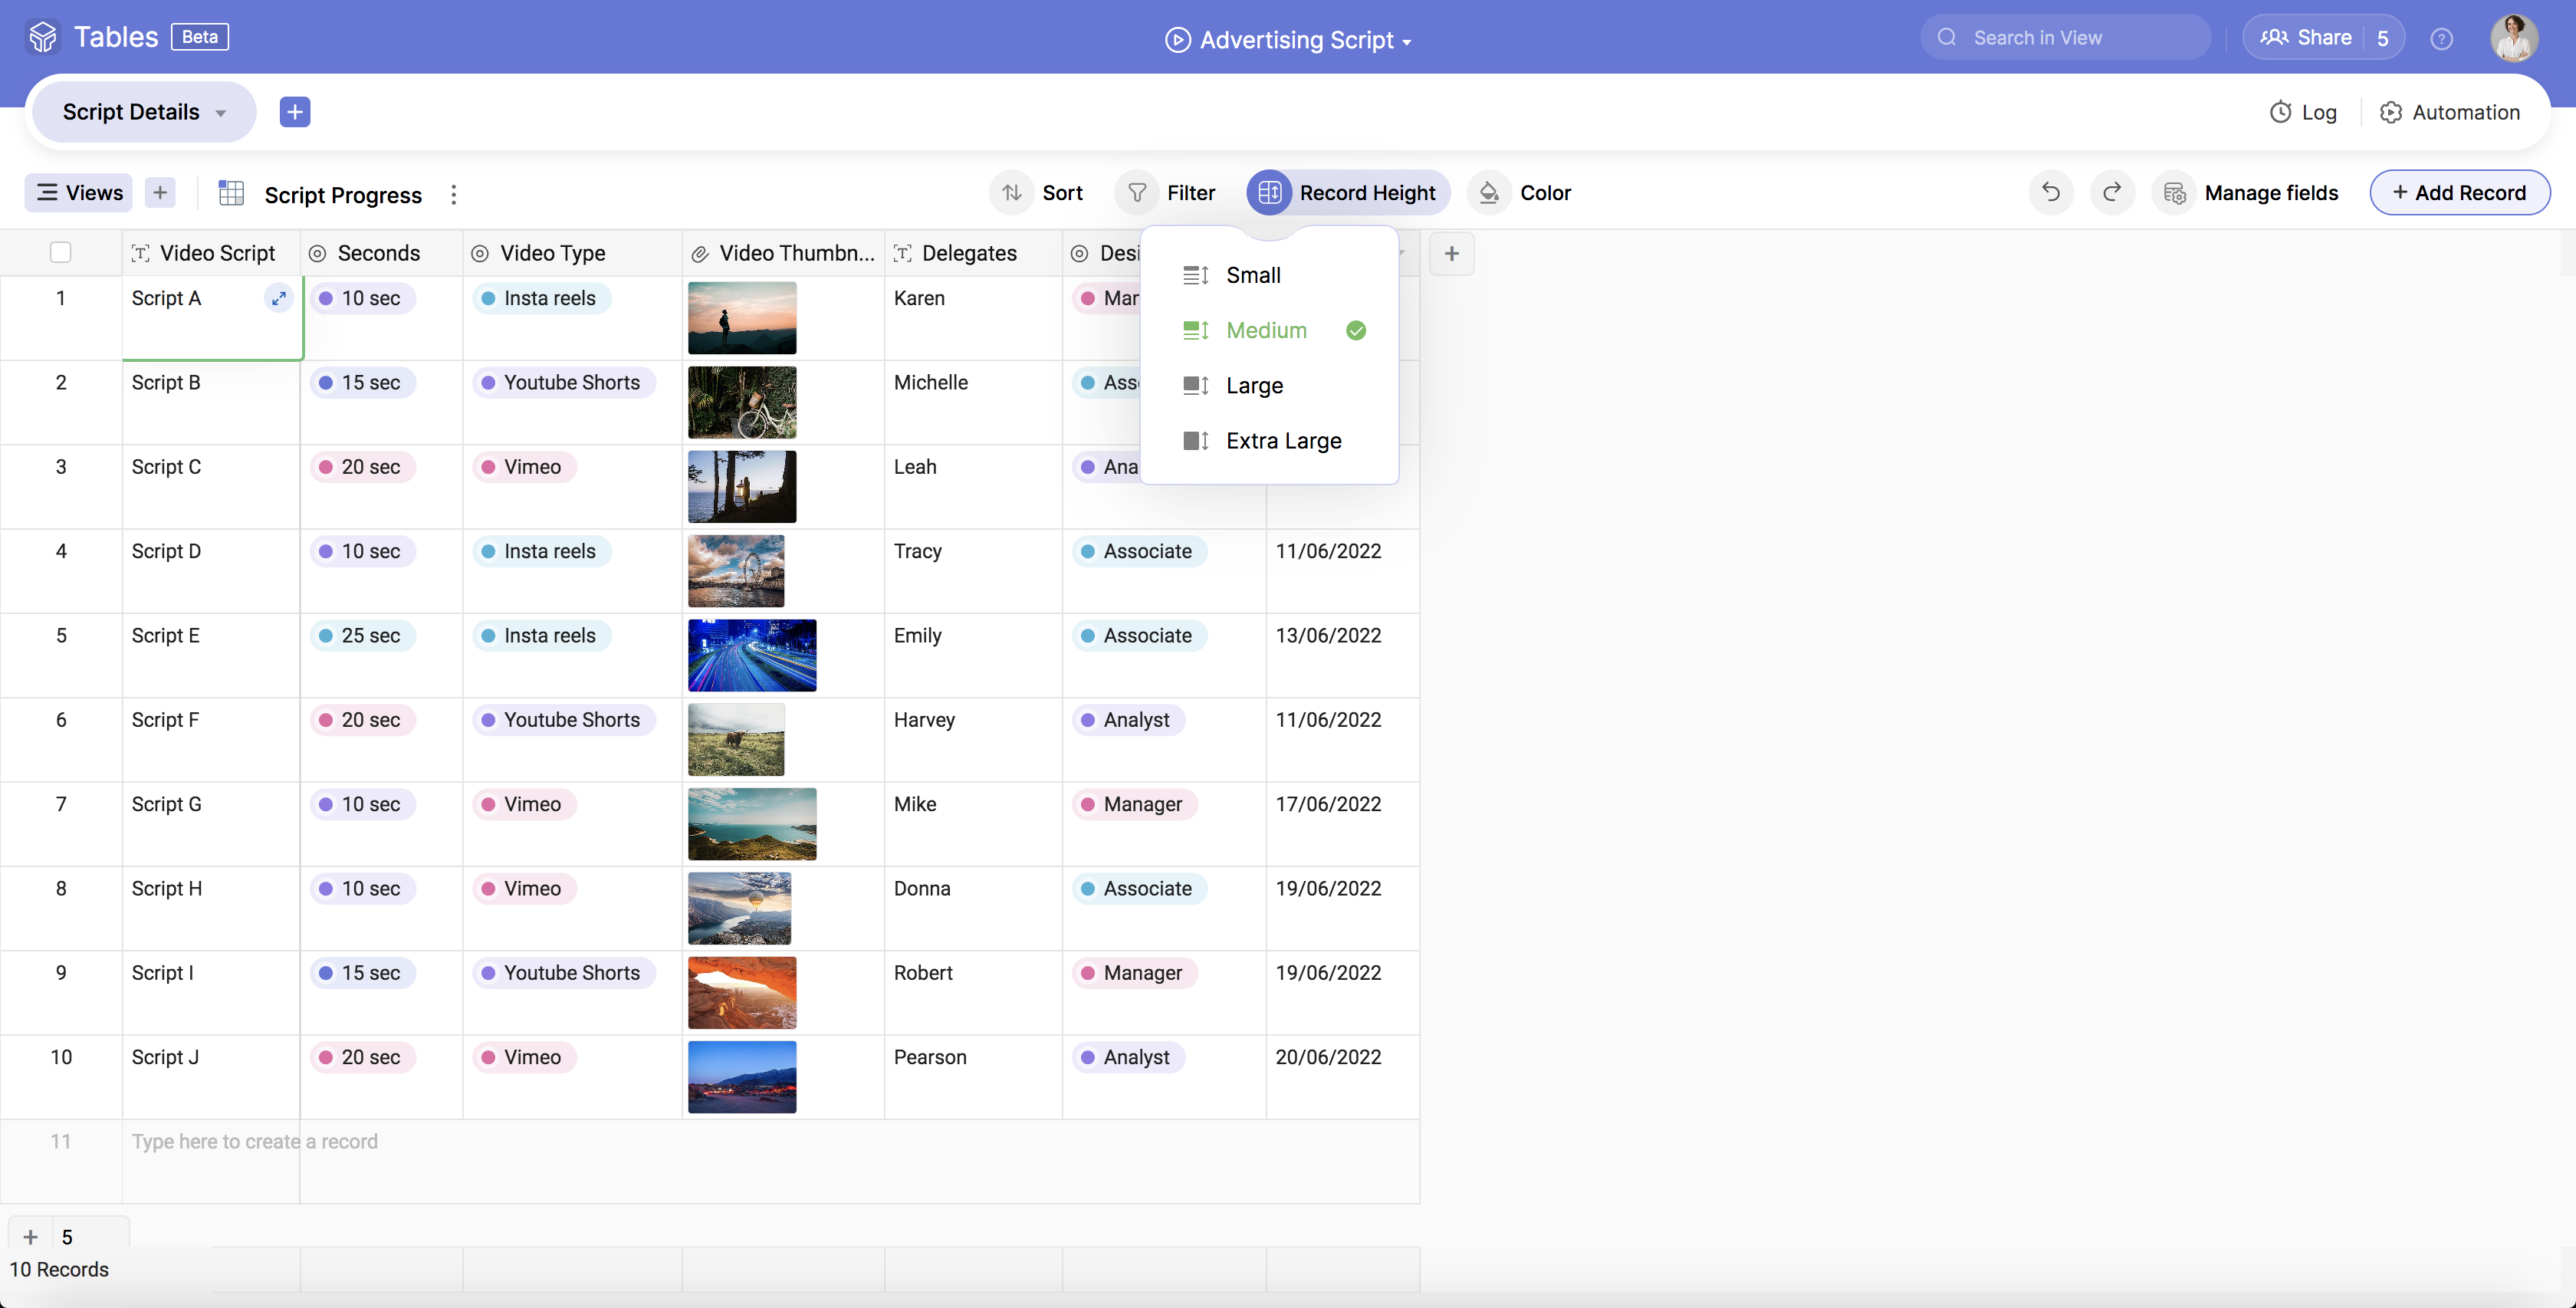Select Large in the height menu
Screen dimensions: 2576x1308
tap(1254, 386)
